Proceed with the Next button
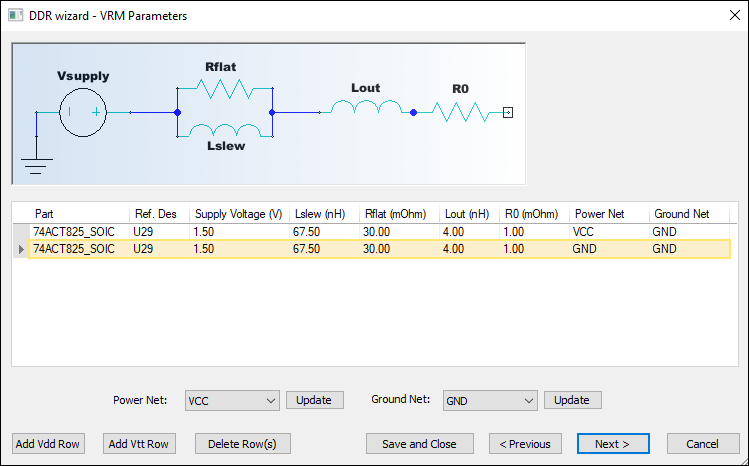 point(612,444)
